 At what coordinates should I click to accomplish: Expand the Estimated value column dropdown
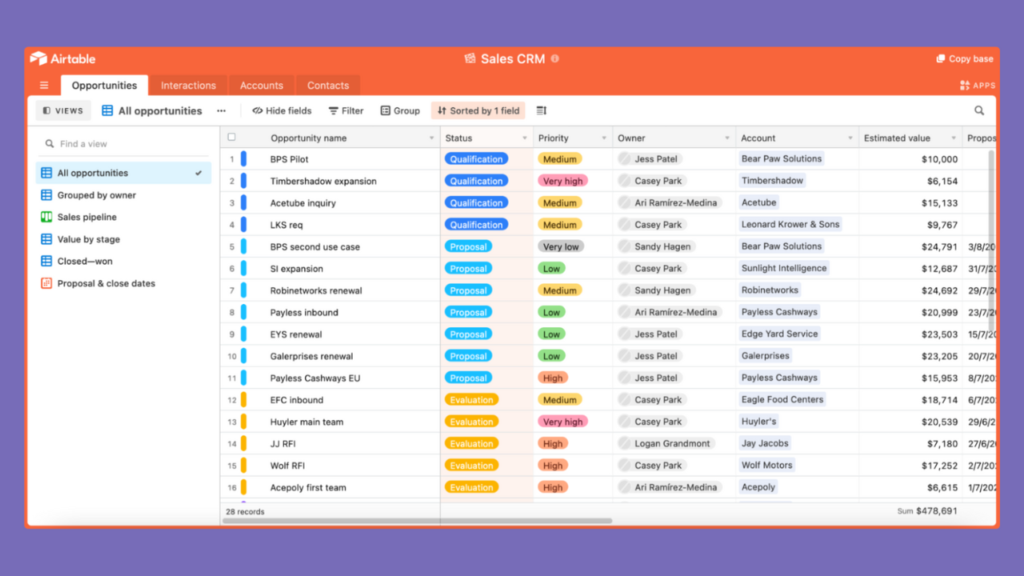(953, 138)
